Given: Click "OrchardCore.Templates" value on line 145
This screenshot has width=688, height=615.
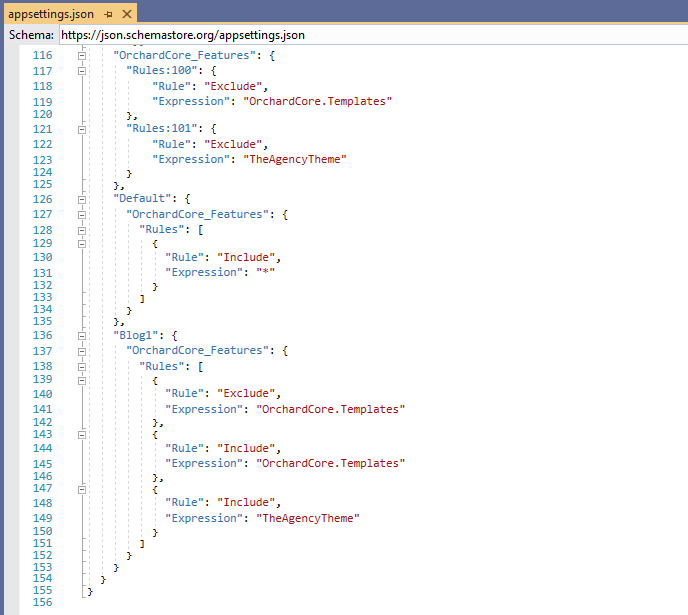Looking at the screenshot, I should click(331, 464).
